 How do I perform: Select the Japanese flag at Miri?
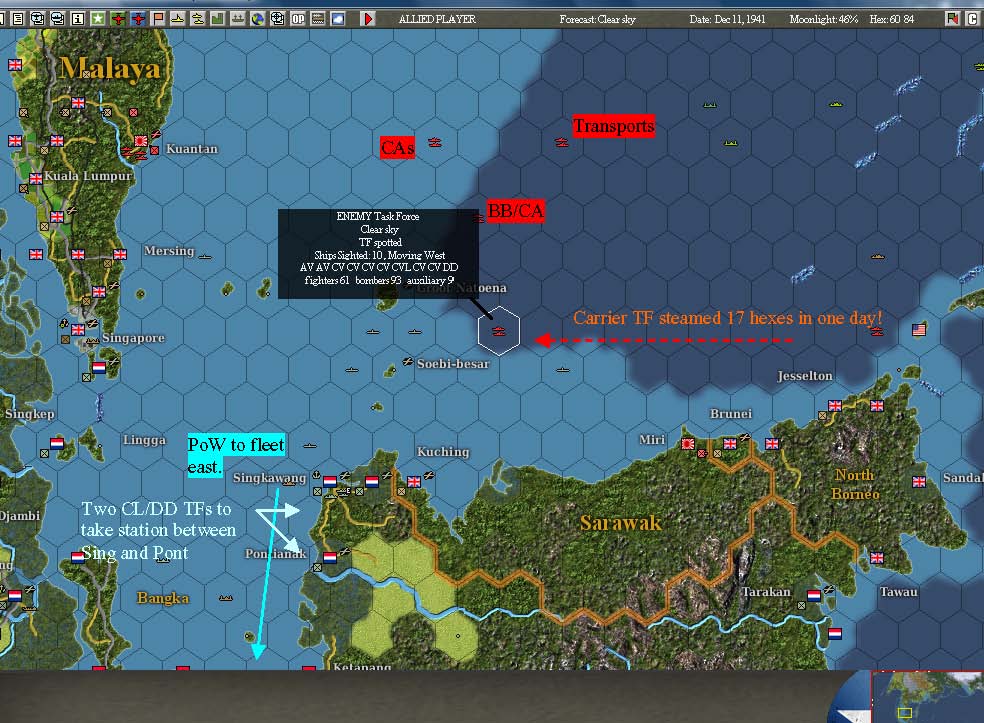click(688, 444)
